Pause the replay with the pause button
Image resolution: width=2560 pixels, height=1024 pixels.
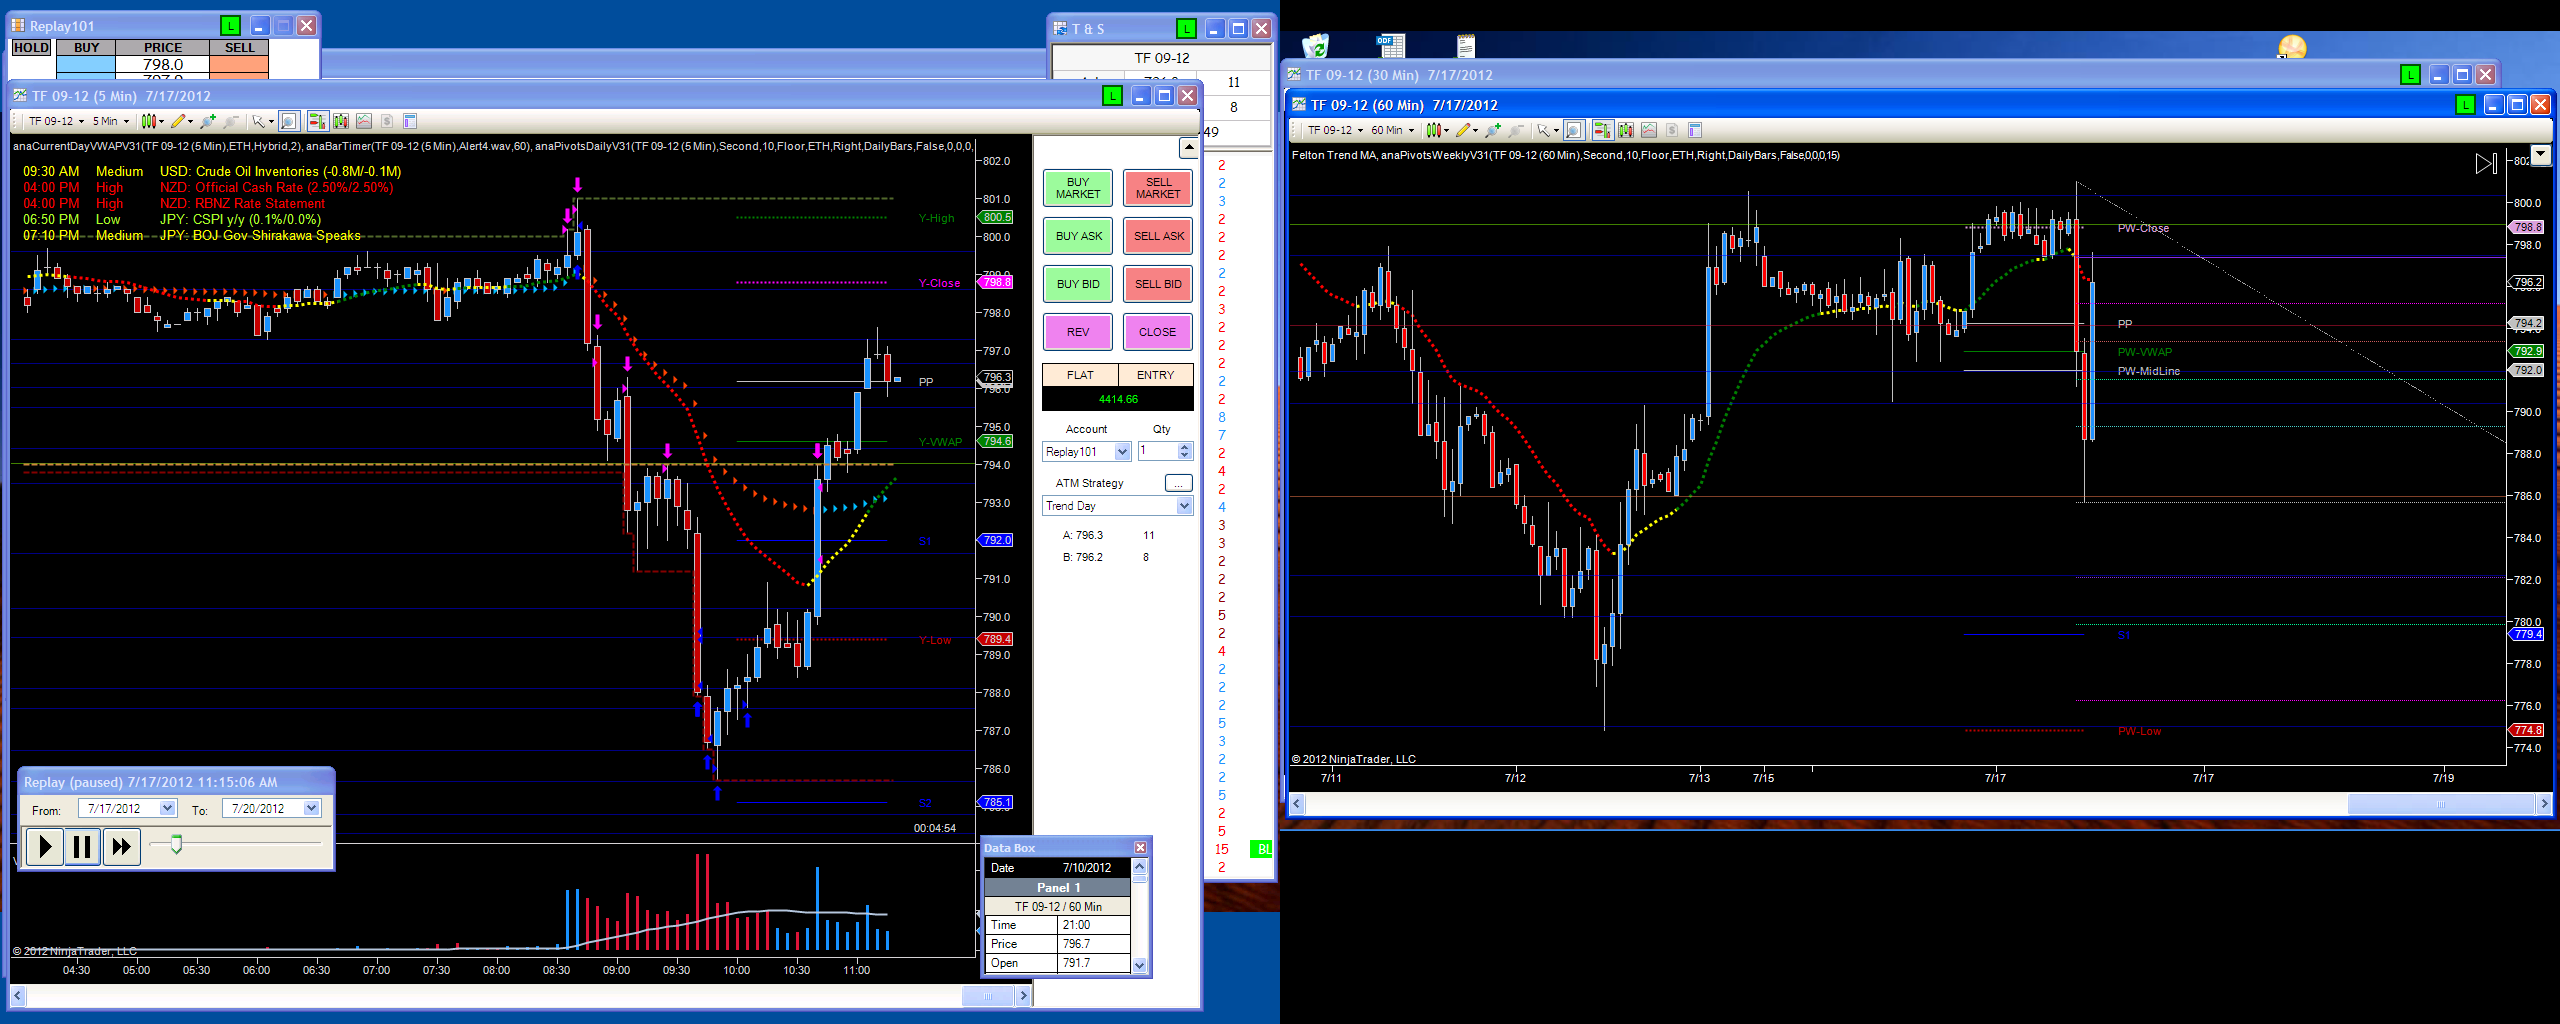coord(82,848)
